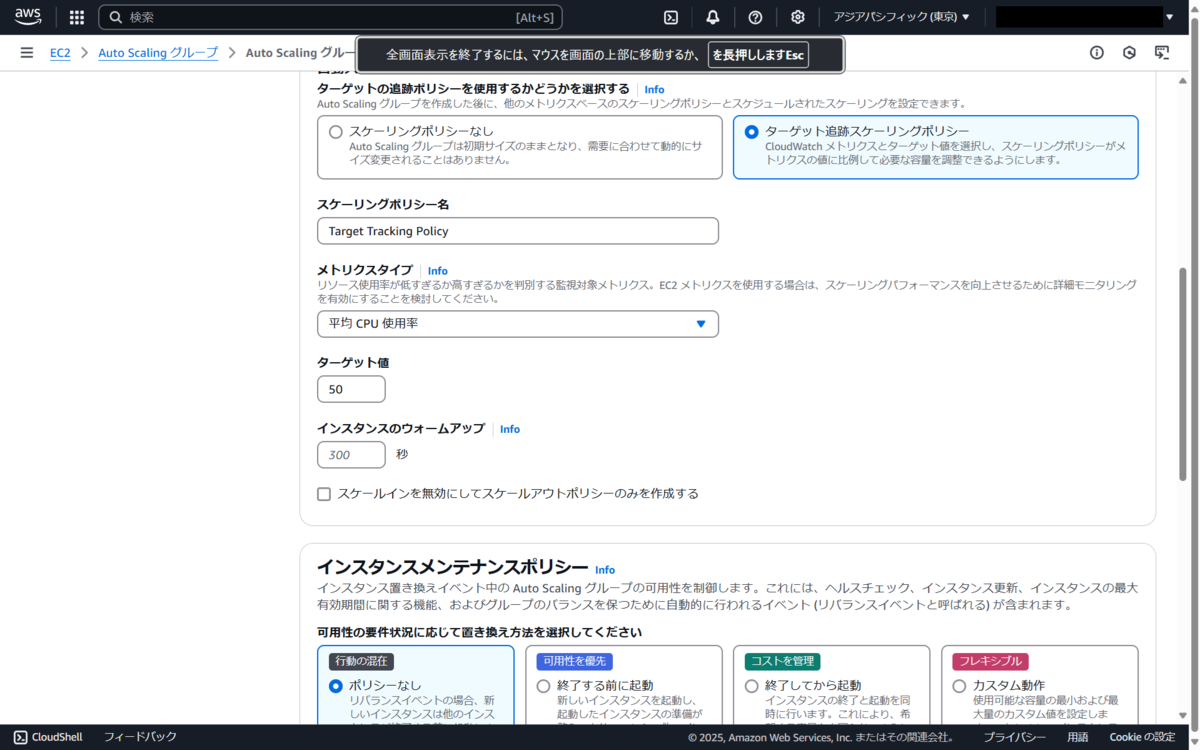Select スケーリングポリシーなし radio option

(x=336, y=132)
